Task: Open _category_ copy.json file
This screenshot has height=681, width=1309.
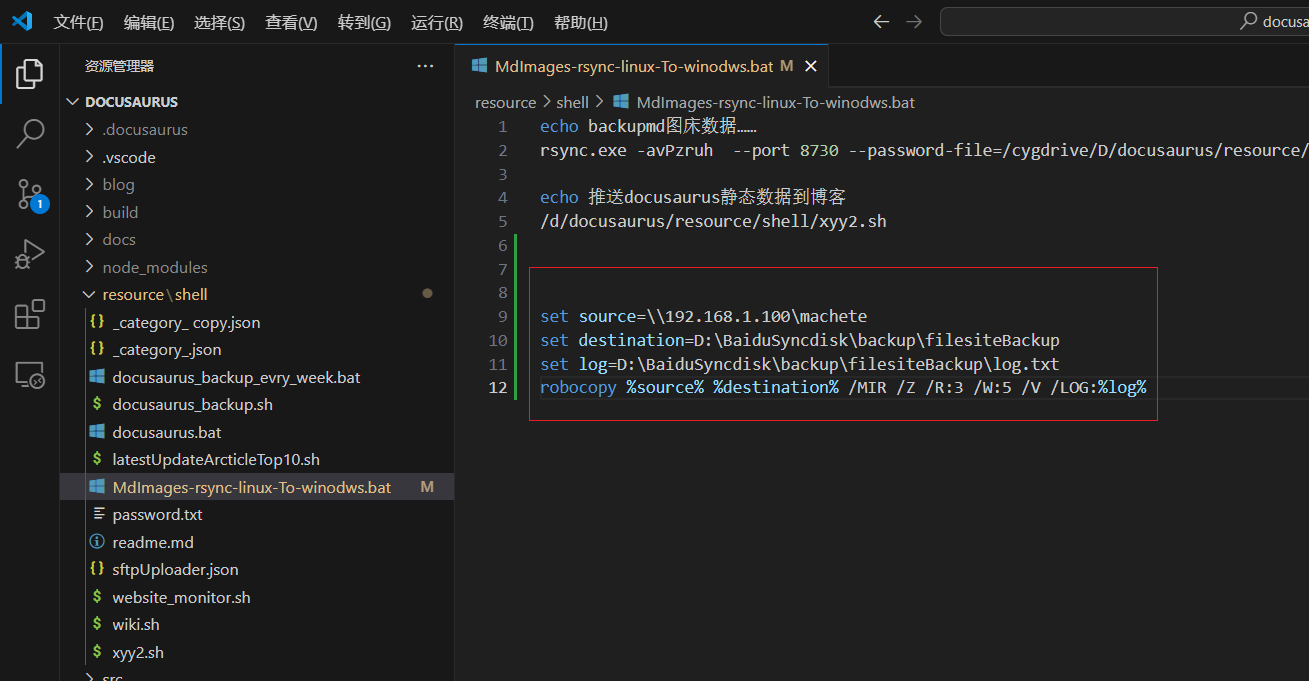Action: (x=186, y=322)
